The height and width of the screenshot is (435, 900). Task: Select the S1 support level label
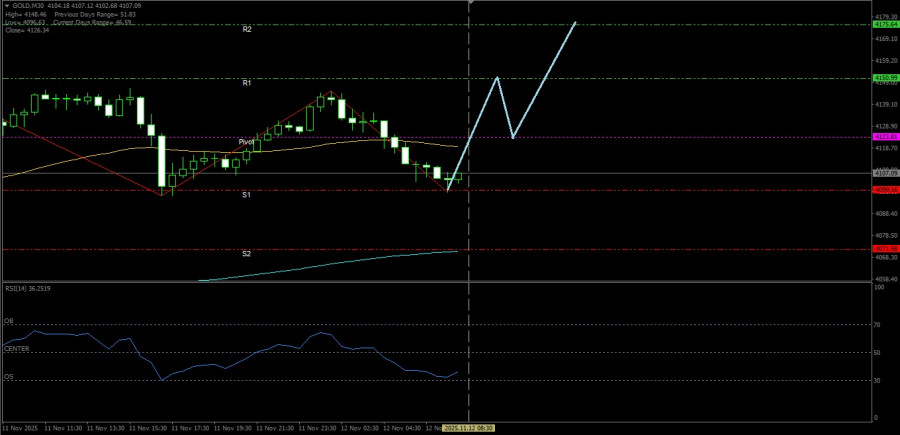point(246,195)
